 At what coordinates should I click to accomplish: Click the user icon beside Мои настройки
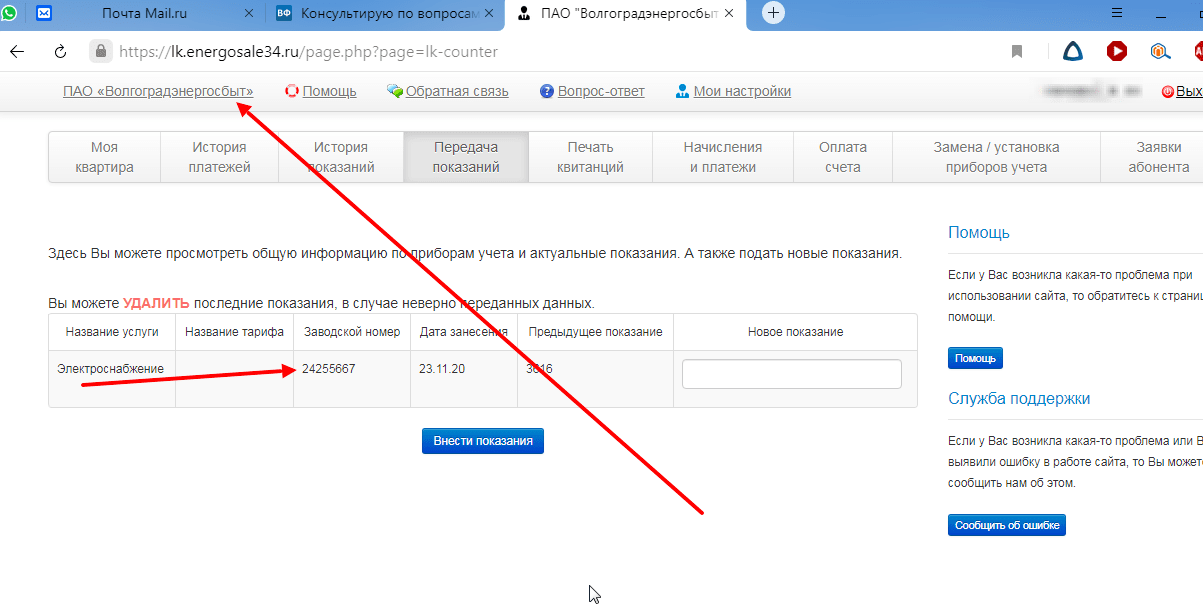[683, 91]
